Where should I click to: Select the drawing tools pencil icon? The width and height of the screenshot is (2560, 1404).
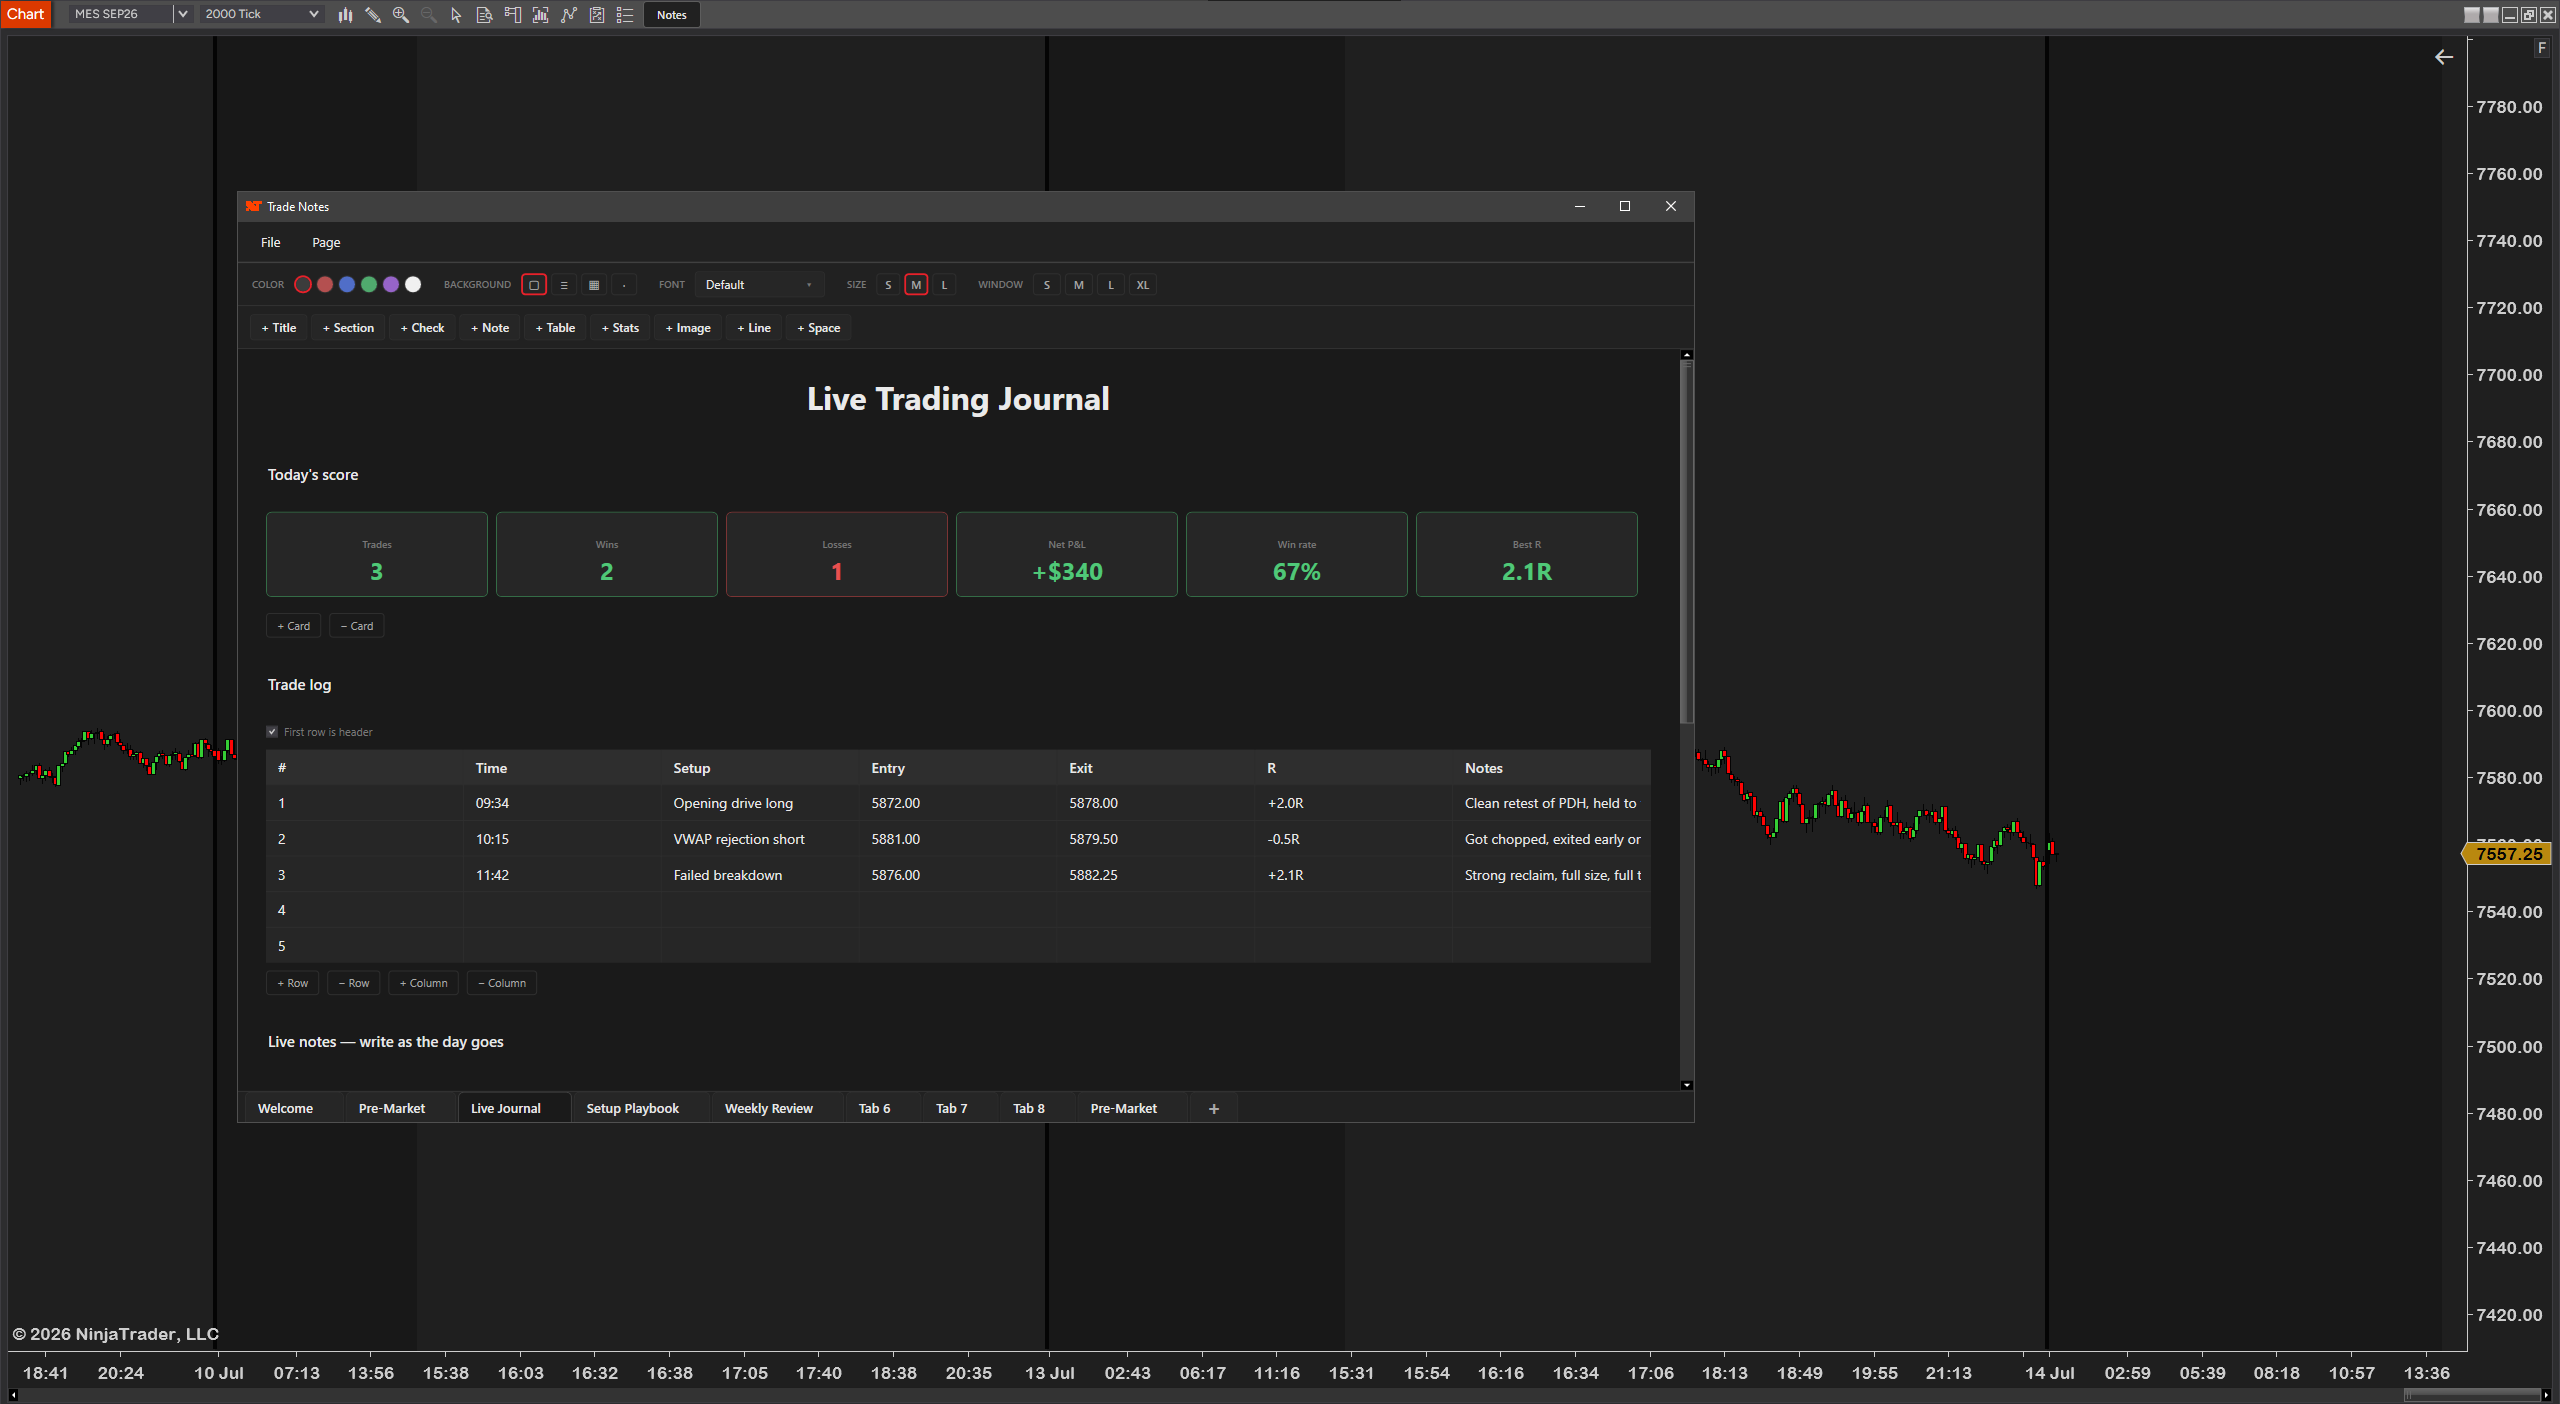click(373, 14)
